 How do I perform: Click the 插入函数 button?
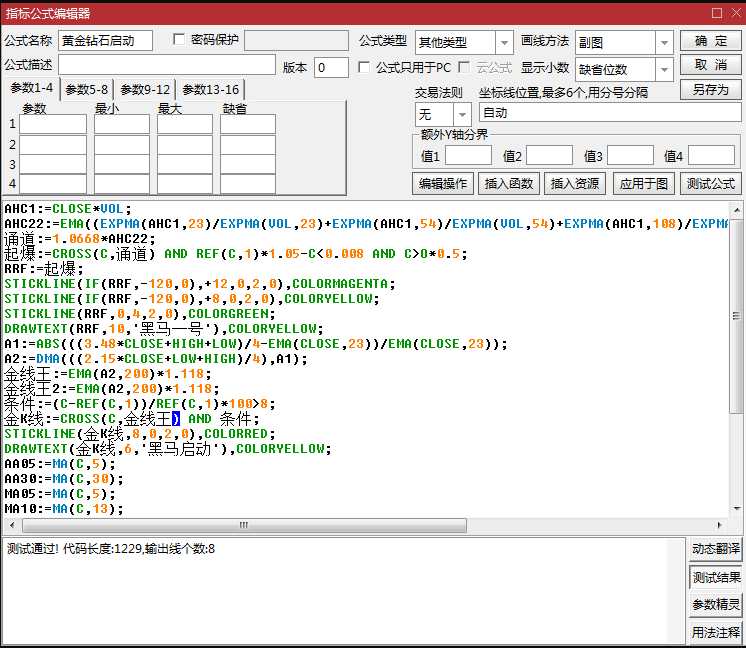[509, 184]
